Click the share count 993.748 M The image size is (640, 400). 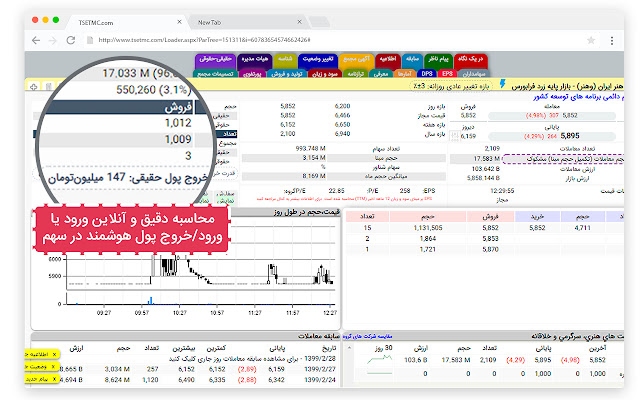pyautogui.click(x=310, y=148)
